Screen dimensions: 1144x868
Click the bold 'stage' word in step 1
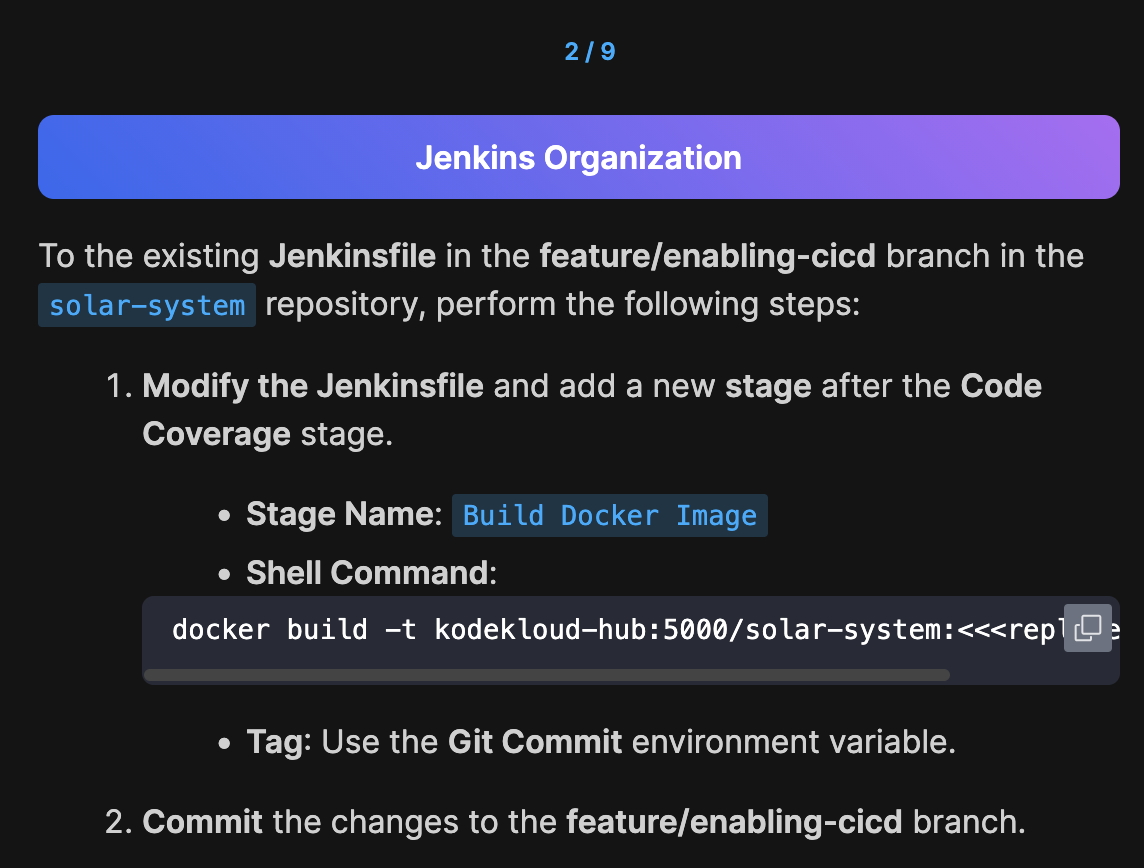[x=768, y=386]
